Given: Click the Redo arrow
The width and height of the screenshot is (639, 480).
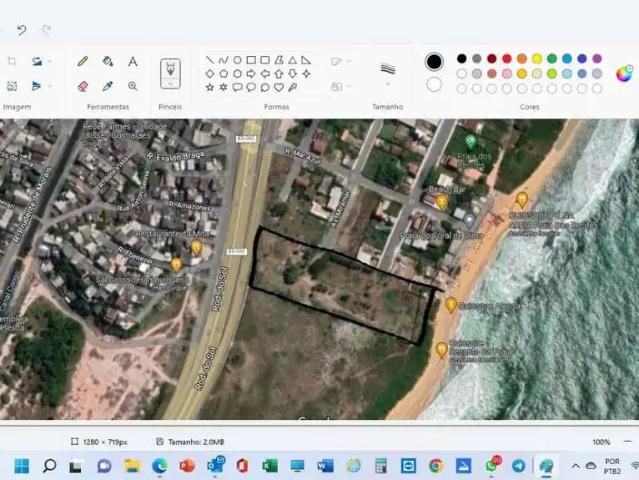Looking at the screenshot, I should pyautogui.click(x=46, y=30).
